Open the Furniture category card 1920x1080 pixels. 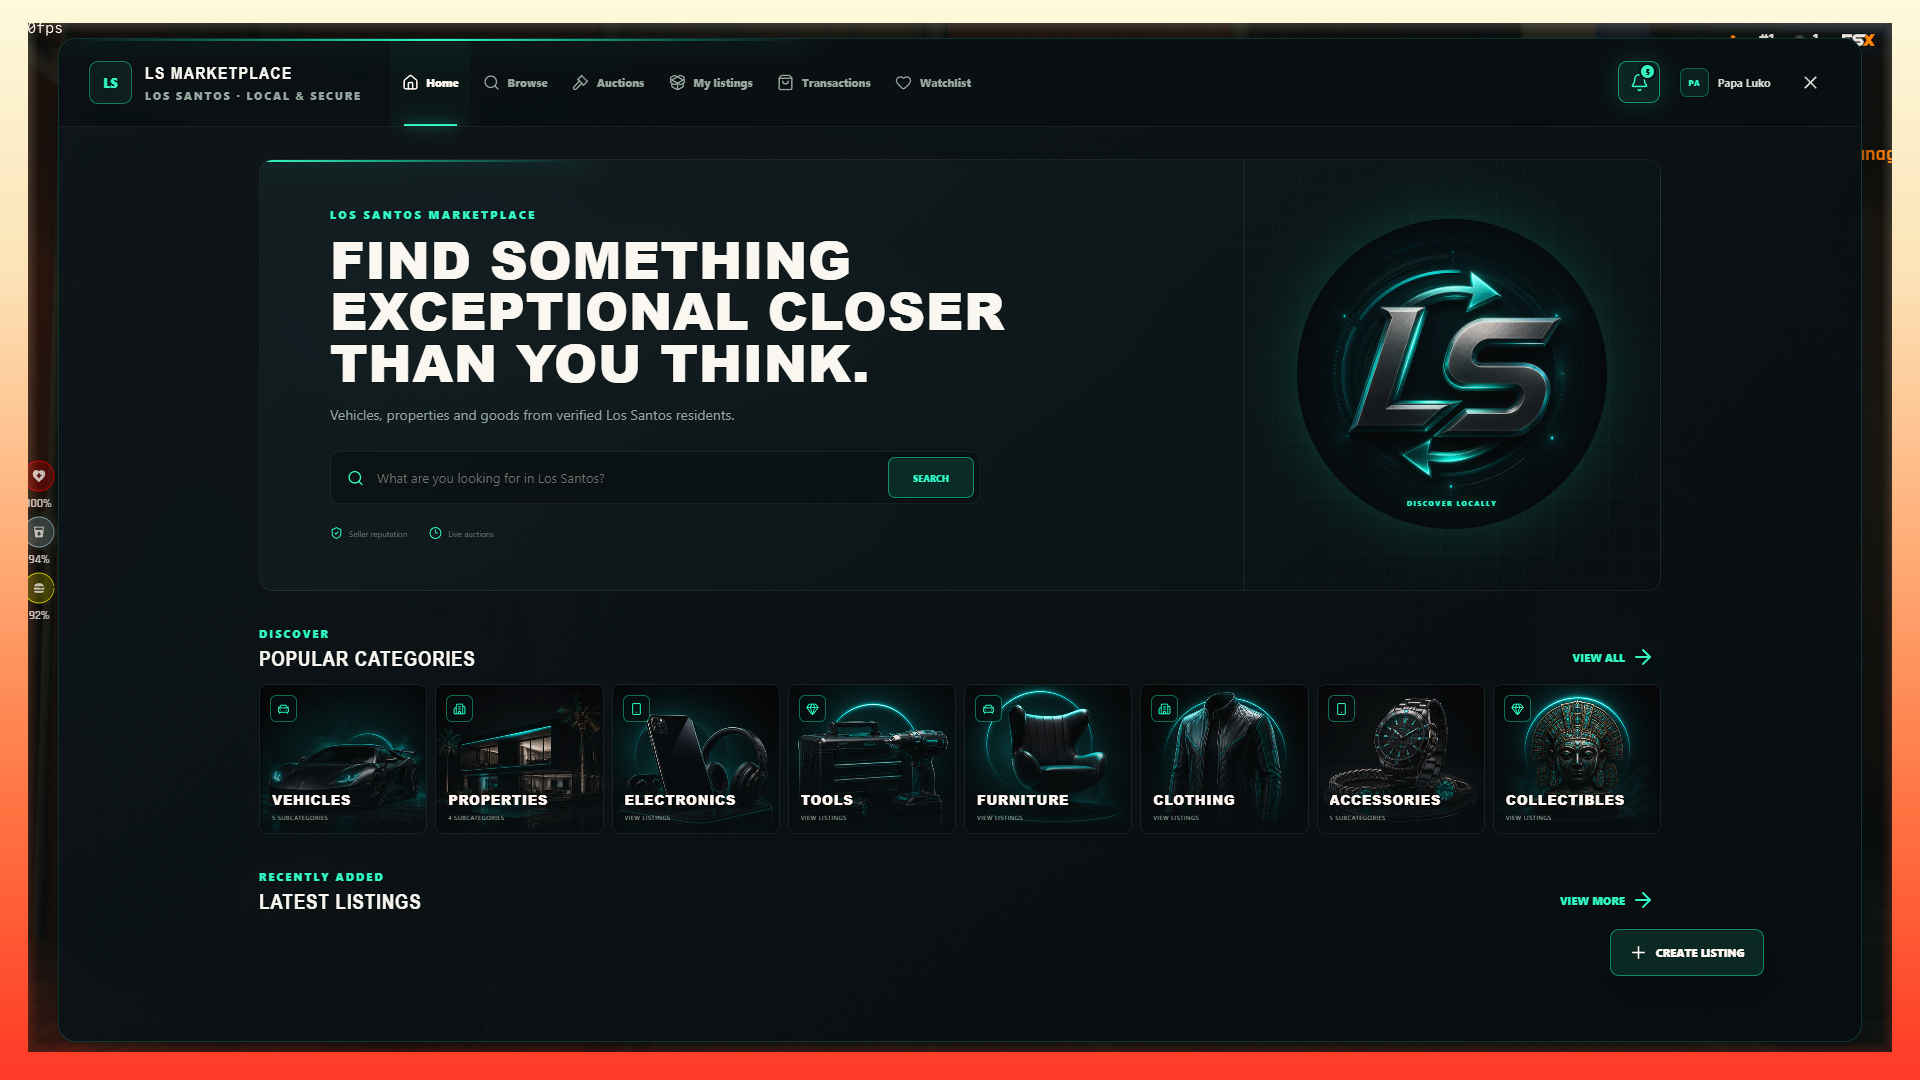1048,759
